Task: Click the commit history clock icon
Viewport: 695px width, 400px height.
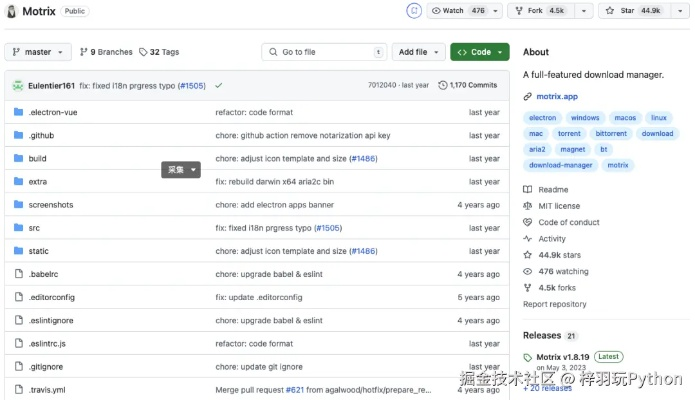Action: (x=443, y=85)
